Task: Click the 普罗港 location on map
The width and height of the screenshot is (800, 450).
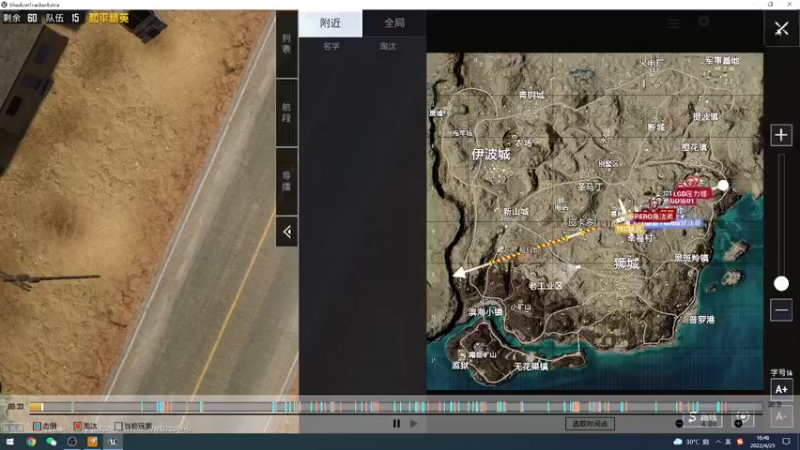Action: pyautogui.click(x=702, y=319)
